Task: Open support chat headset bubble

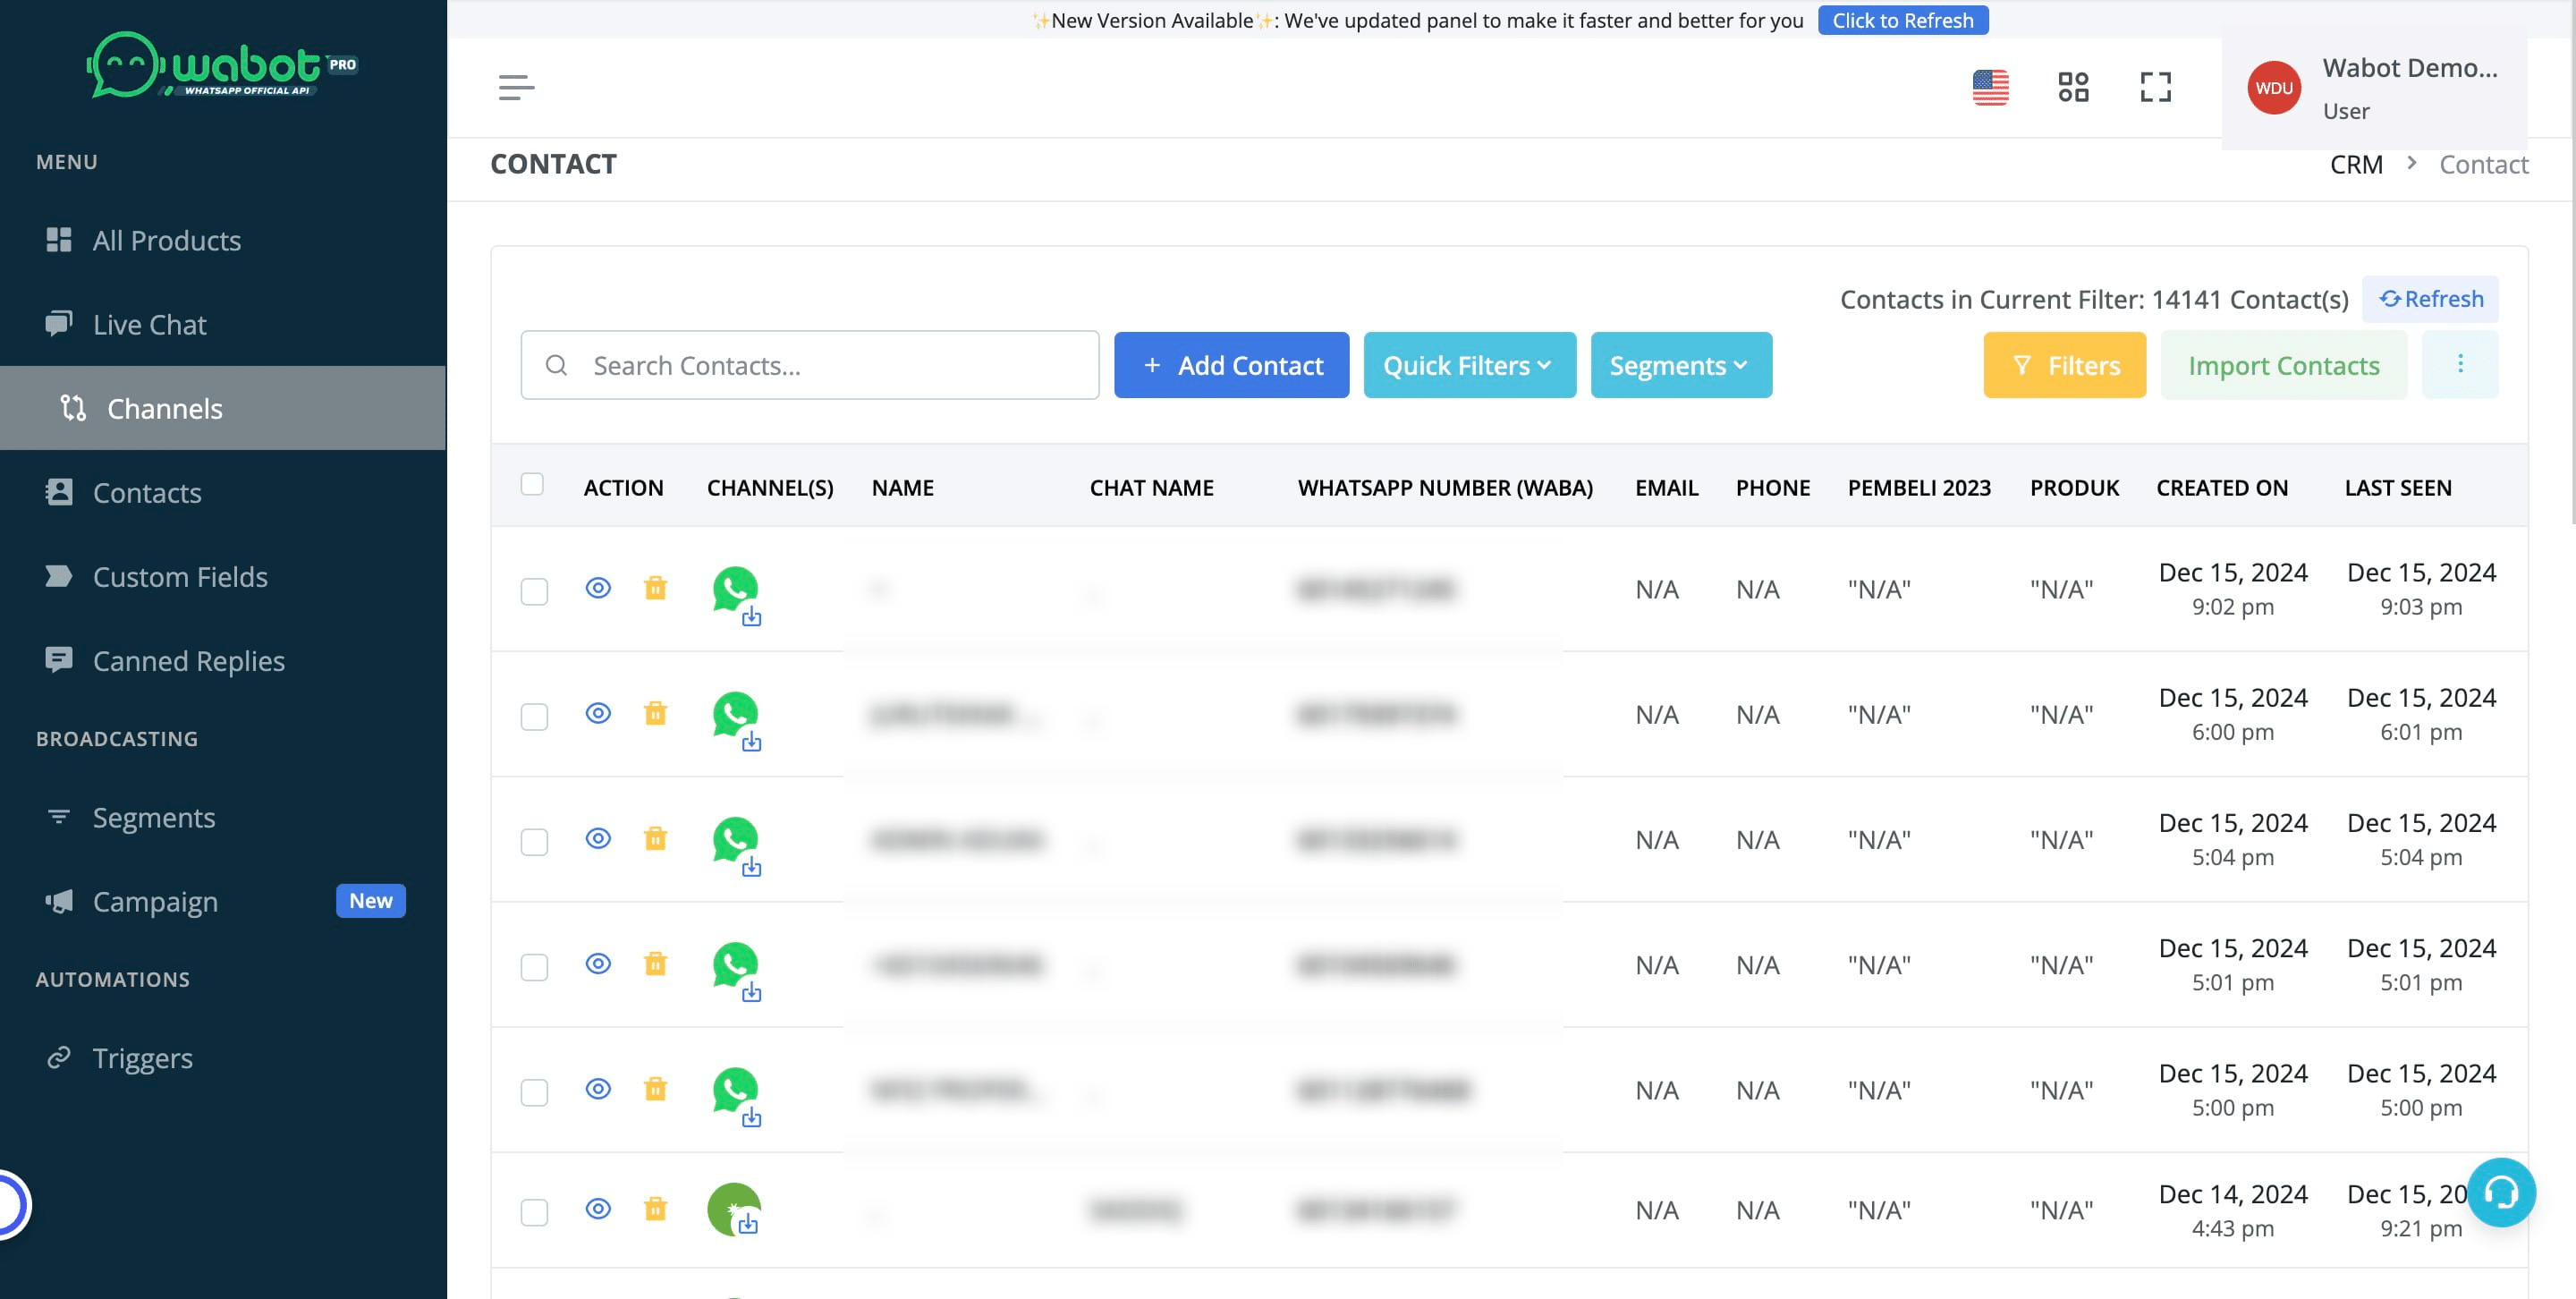Action: [2500, 1192]
